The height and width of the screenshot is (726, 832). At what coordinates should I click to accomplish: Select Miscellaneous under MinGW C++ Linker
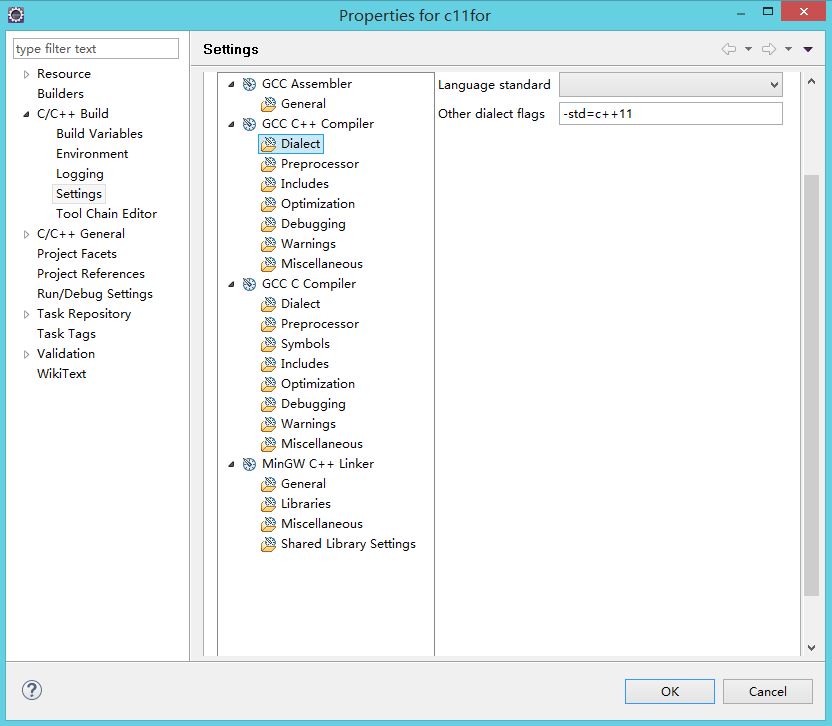[x=322, y=524]
